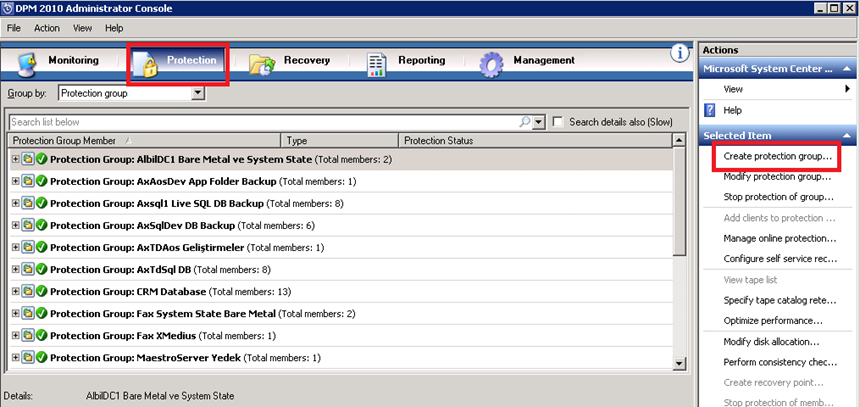
Task: Click green status icon of AxAosDev App Folder Backup
Action: point(41,182)
